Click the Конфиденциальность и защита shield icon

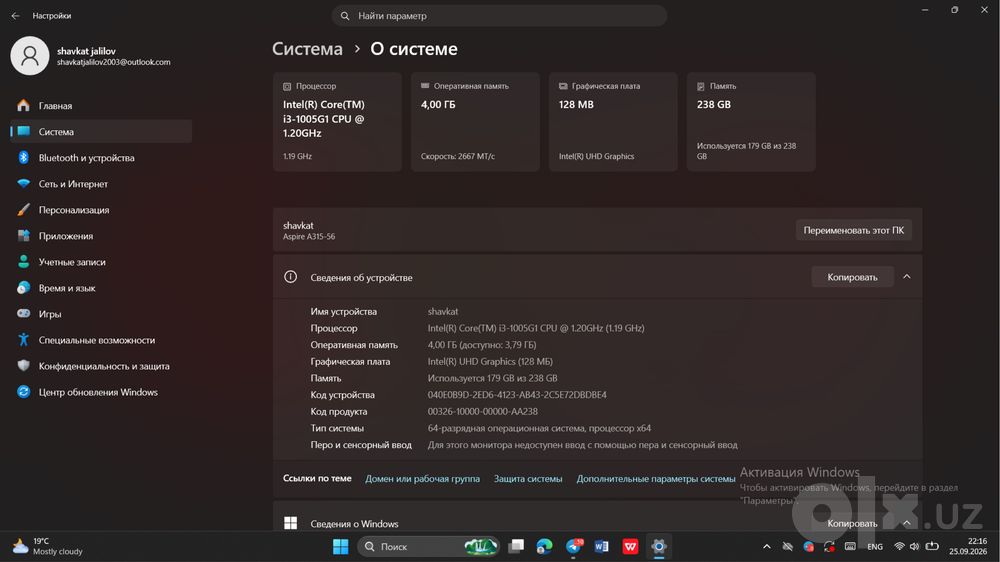pos(24,366)
